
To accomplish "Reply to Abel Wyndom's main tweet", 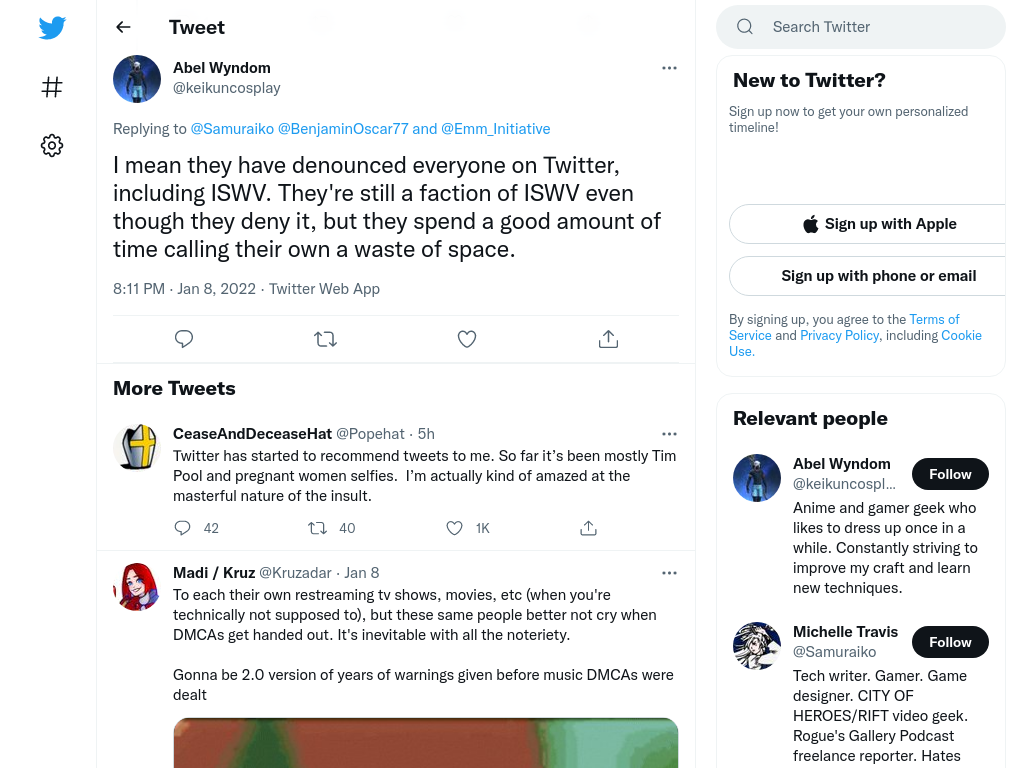I will [184, 339].
